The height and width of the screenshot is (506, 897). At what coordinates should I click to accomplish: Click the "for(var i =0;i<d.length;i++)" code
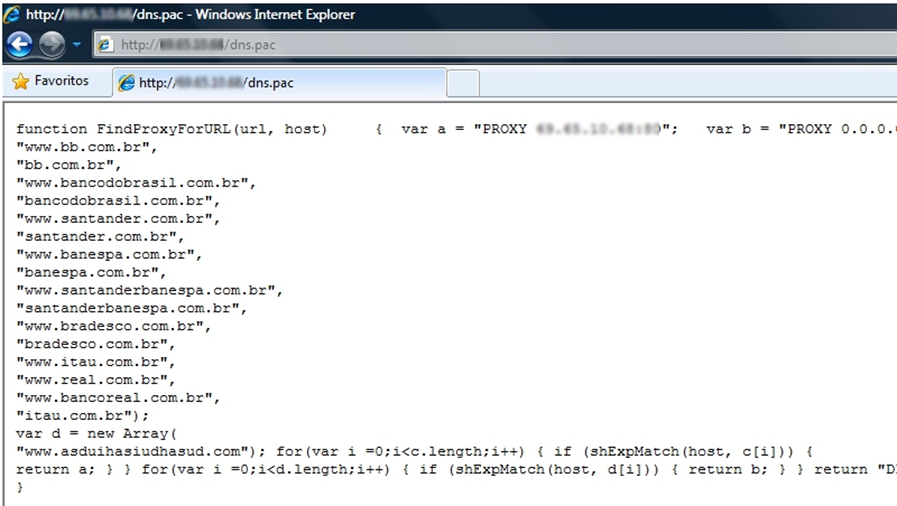(265, 469)
